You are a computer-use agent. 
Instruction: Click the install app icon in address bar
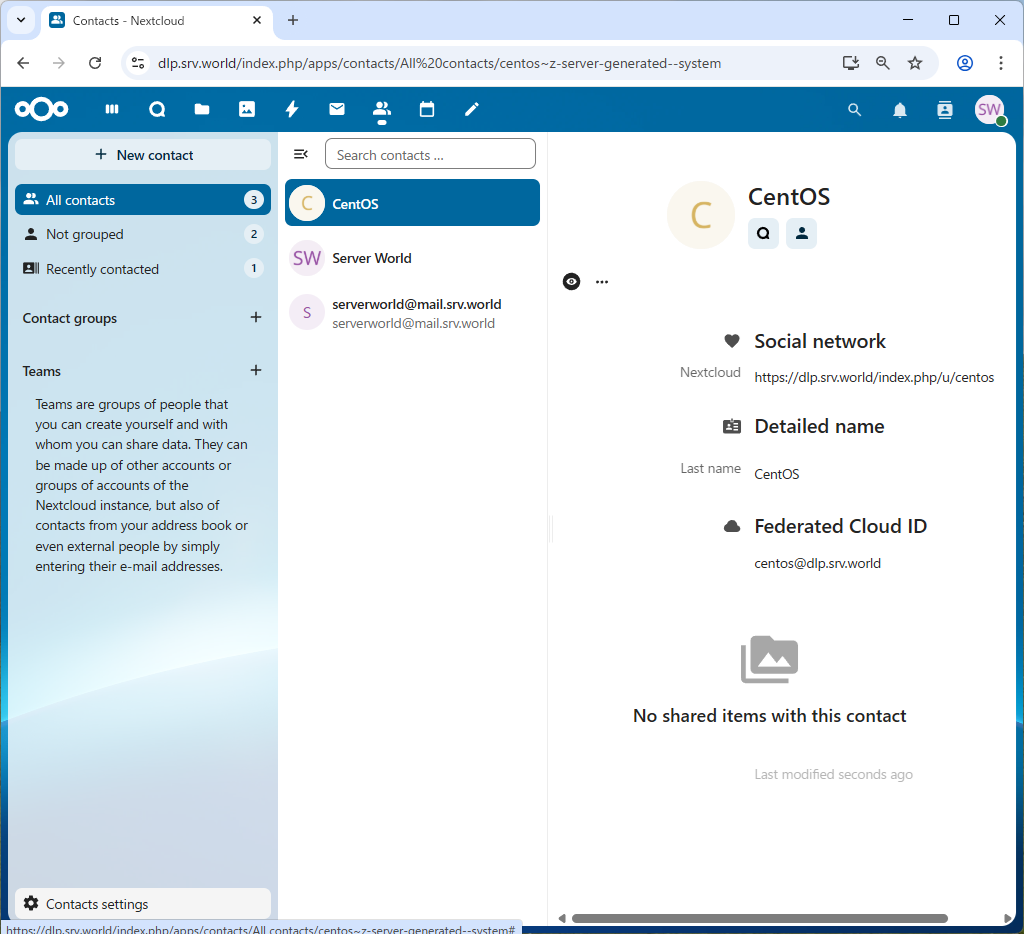(x=850, y=63)
